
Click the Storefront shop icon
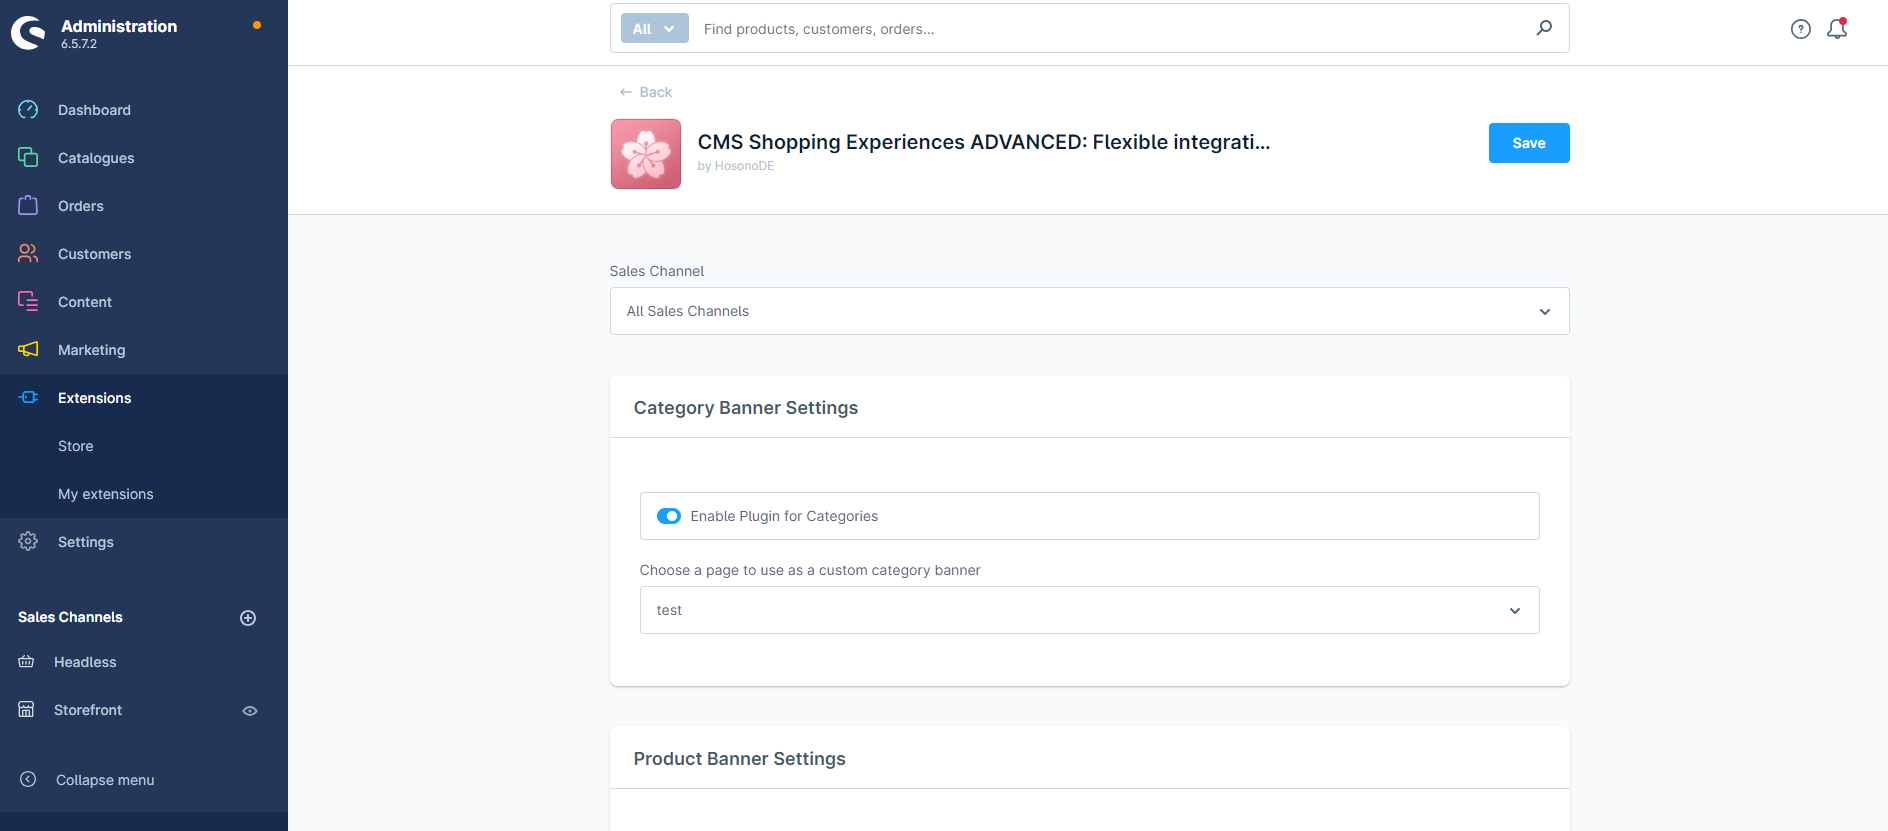click(26, 709)
